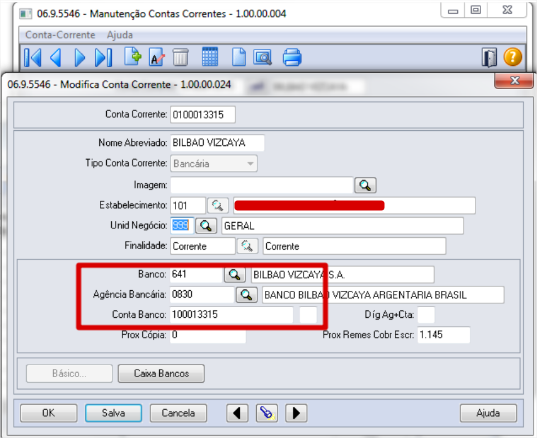The image size is (537, 438).
Task: Click the Finalidade code field
Action: click(x=203, y=246)
